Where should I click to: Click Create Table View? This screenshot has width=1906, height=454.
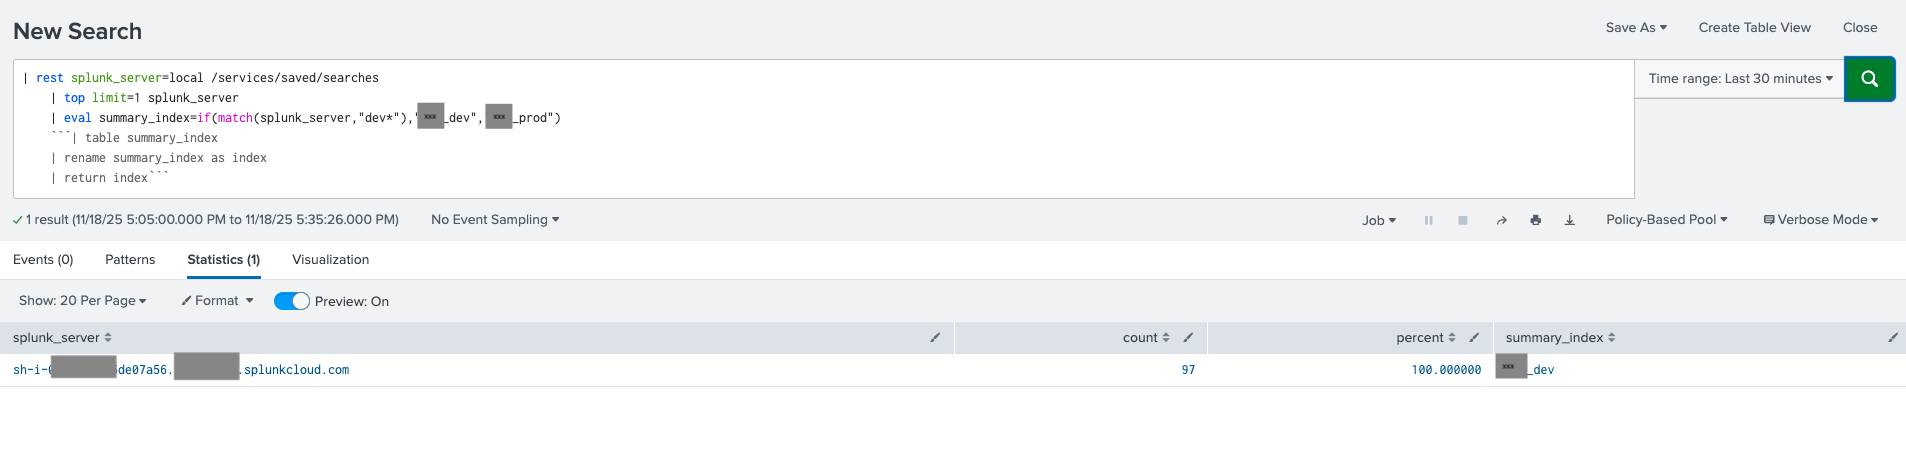[x=1754, y=28]
